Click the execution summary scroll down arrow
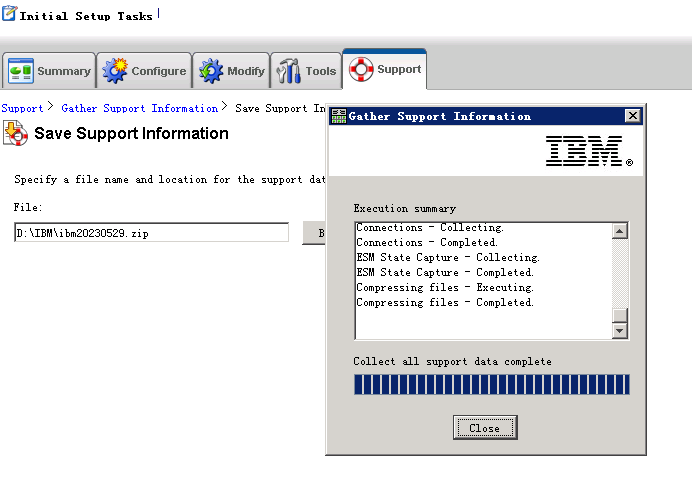Image resolution: width=692 pixels, height=493 pixels. pos(620,331)
